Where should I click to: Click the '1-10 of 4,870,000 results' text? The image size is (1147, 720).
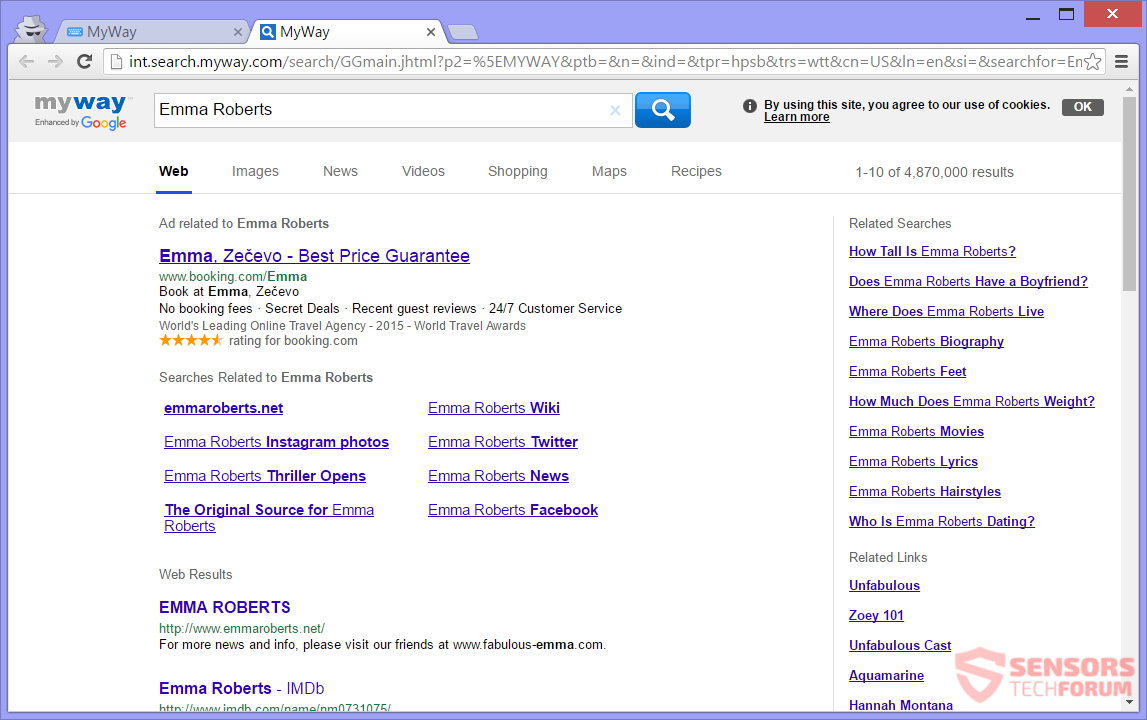(x=934, y=173)
